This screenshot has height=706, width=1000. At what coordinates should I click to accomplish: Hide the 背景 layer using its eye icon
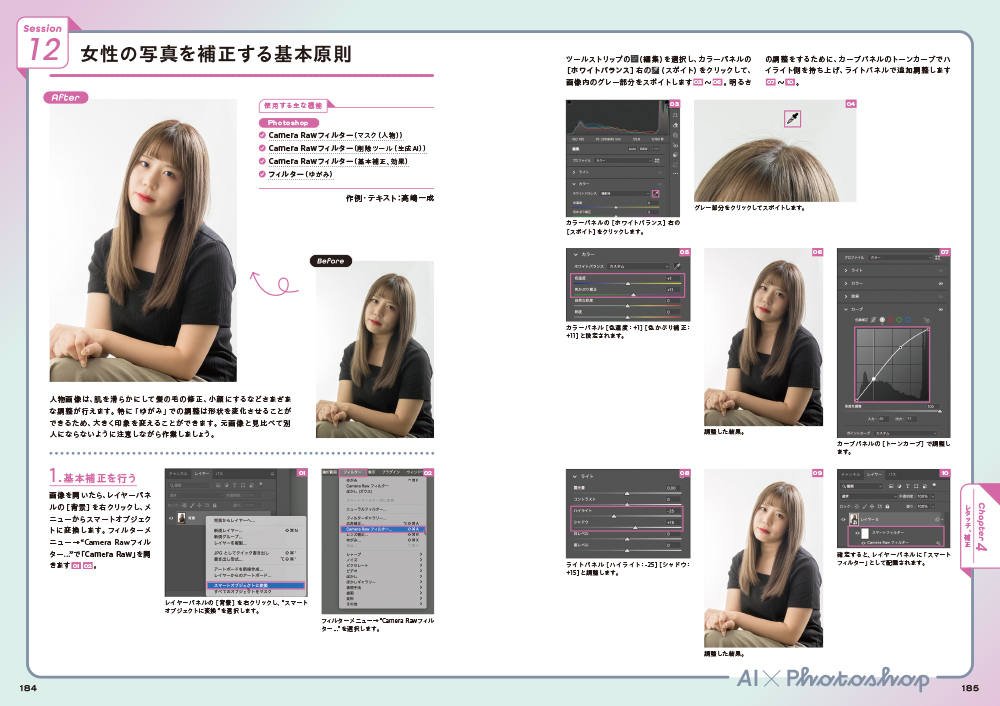[172, 518]
